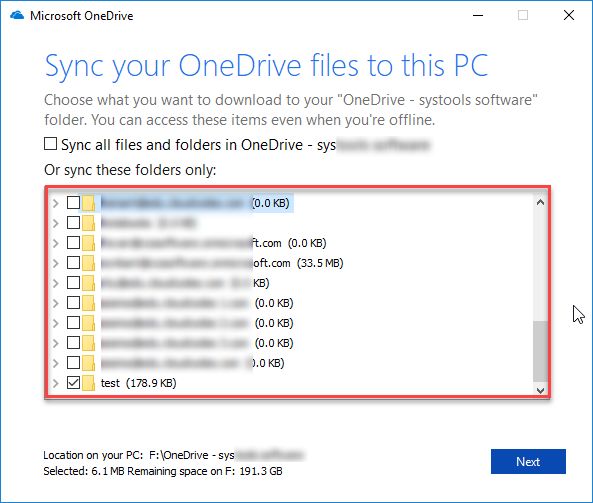The image size is (593, 503).
Task: Click the Next button
Action: (x=528, y=461)
